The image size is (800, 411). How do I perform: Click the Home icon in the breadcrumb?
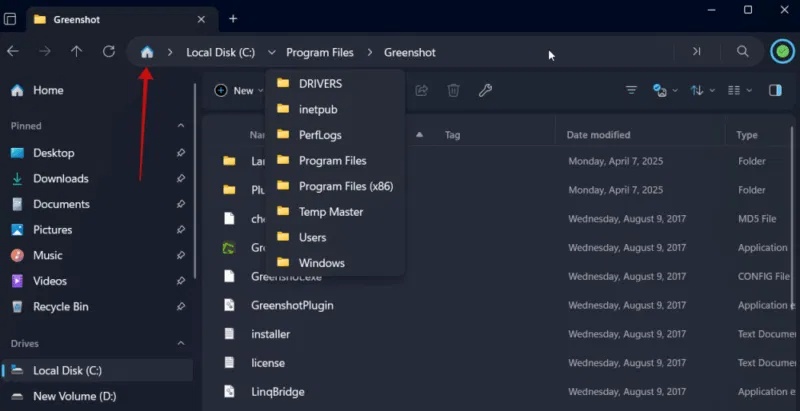click(x=147, y=52)
